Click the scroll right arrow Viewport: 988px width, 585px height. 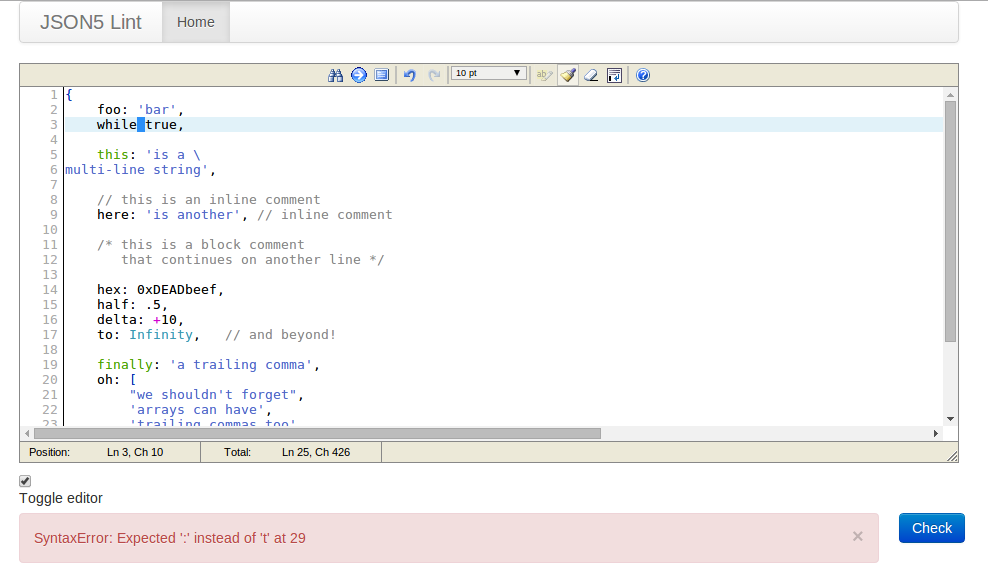coord(936,434)
